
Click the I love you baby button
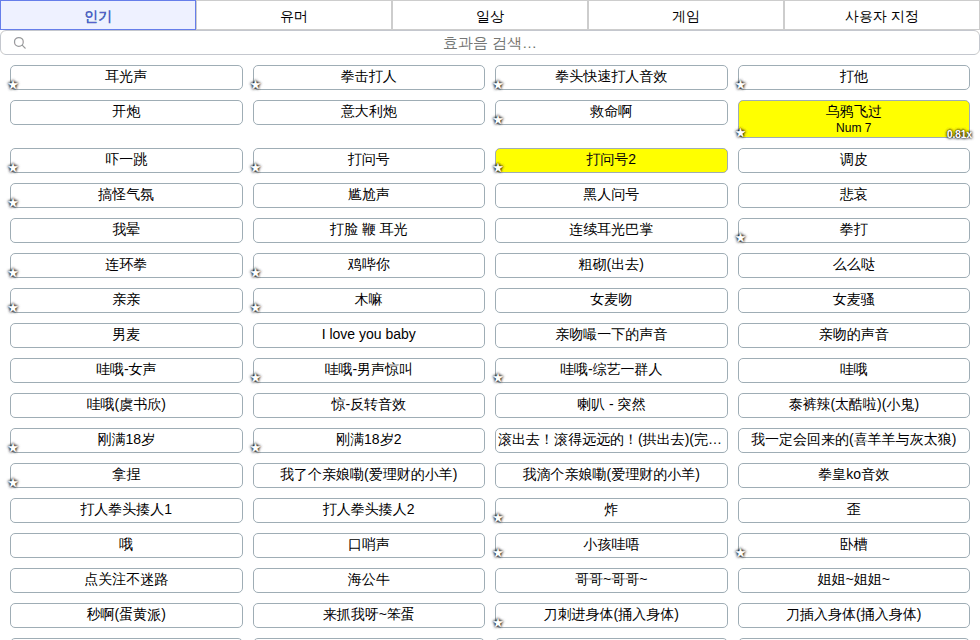point(369,335)
